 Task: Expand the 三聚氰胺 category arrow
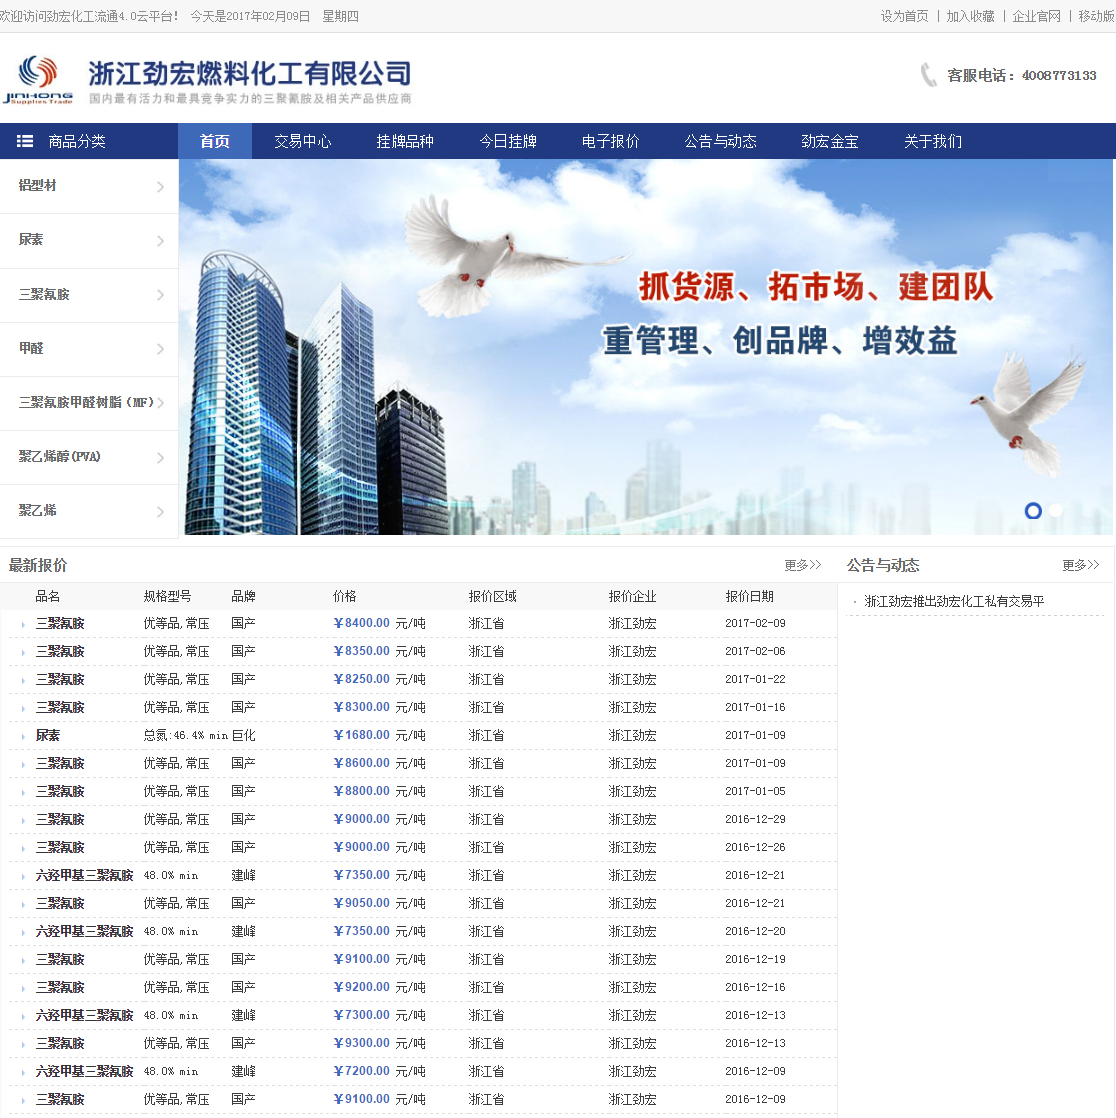click(x=160, y=295)
